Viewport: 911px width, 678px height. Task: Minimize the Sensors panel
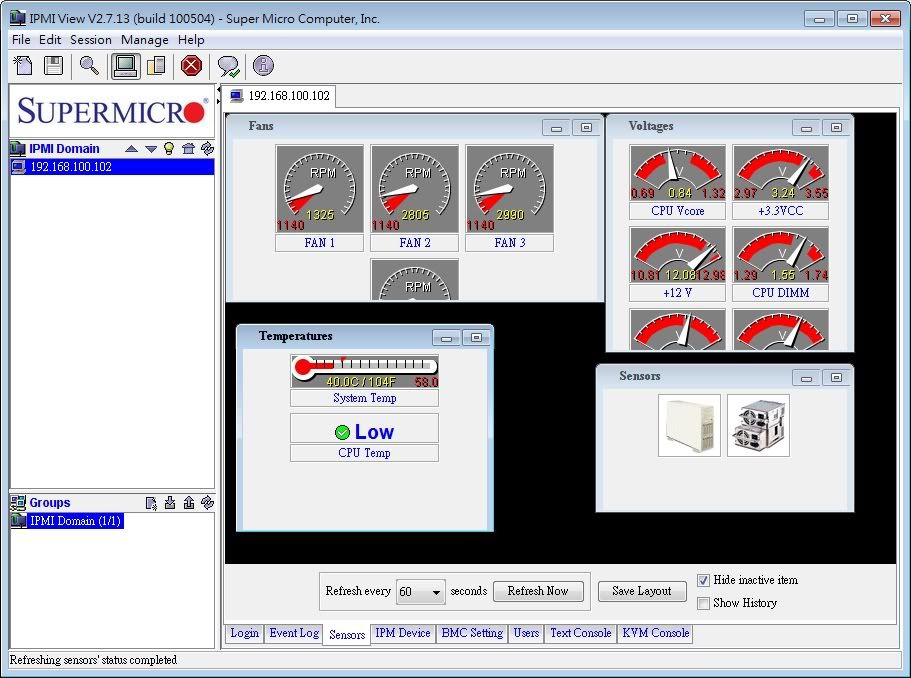click(806, 378)
